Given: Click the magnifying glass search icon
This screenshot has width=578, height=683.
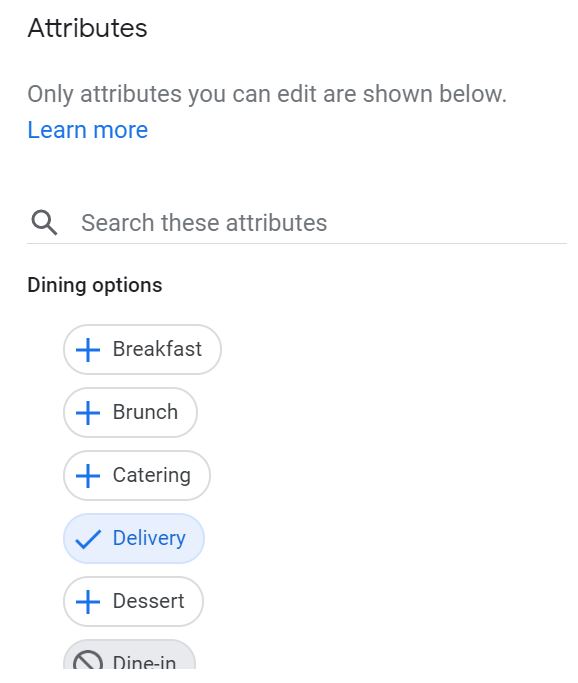Looking at the screenshot, I should click(44, 222).
